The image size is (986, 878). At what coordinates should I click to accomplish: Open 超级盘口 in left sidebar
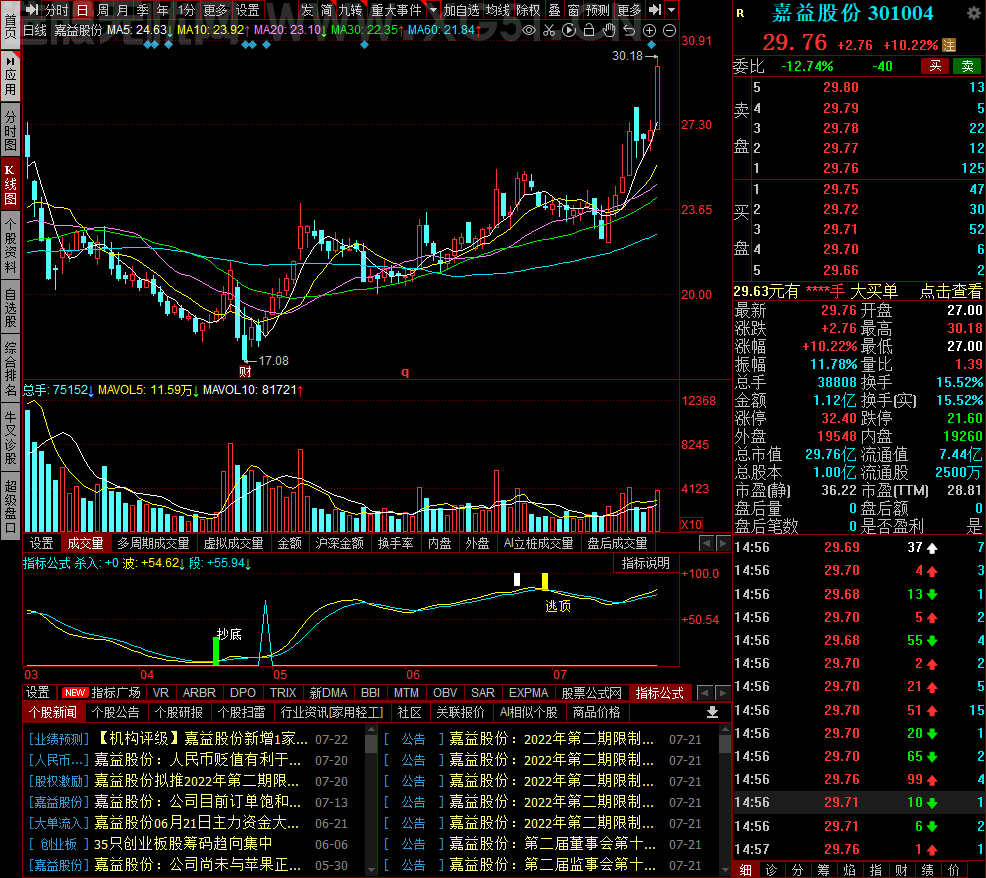coord(10,506)
